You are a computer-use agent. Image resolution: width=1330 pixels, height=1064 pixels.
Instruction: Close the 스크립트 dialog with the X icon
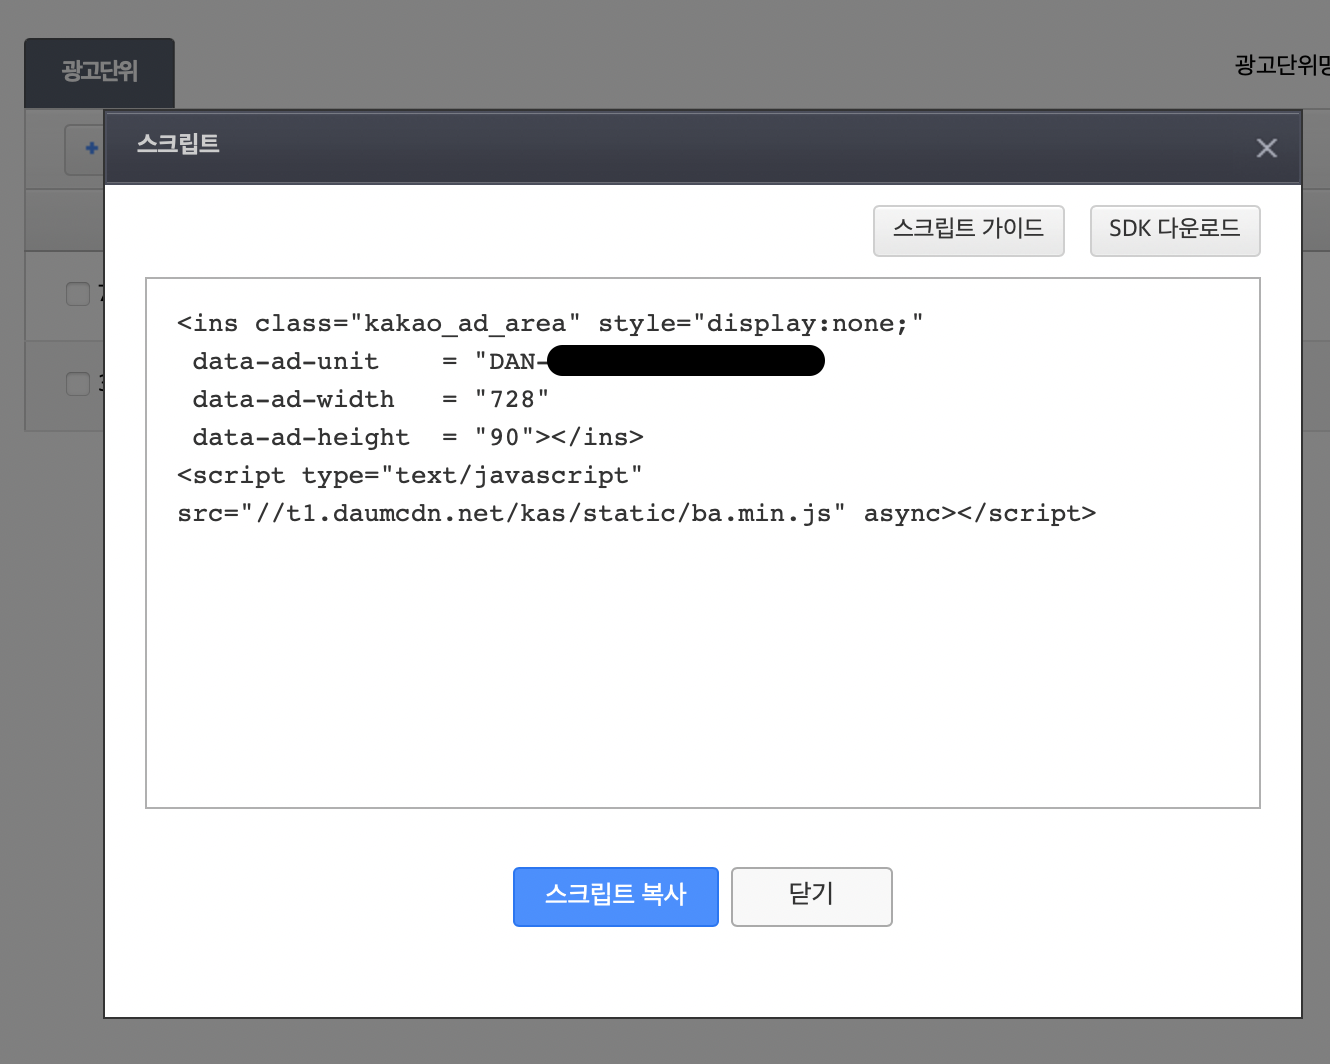pos(1266,148)
